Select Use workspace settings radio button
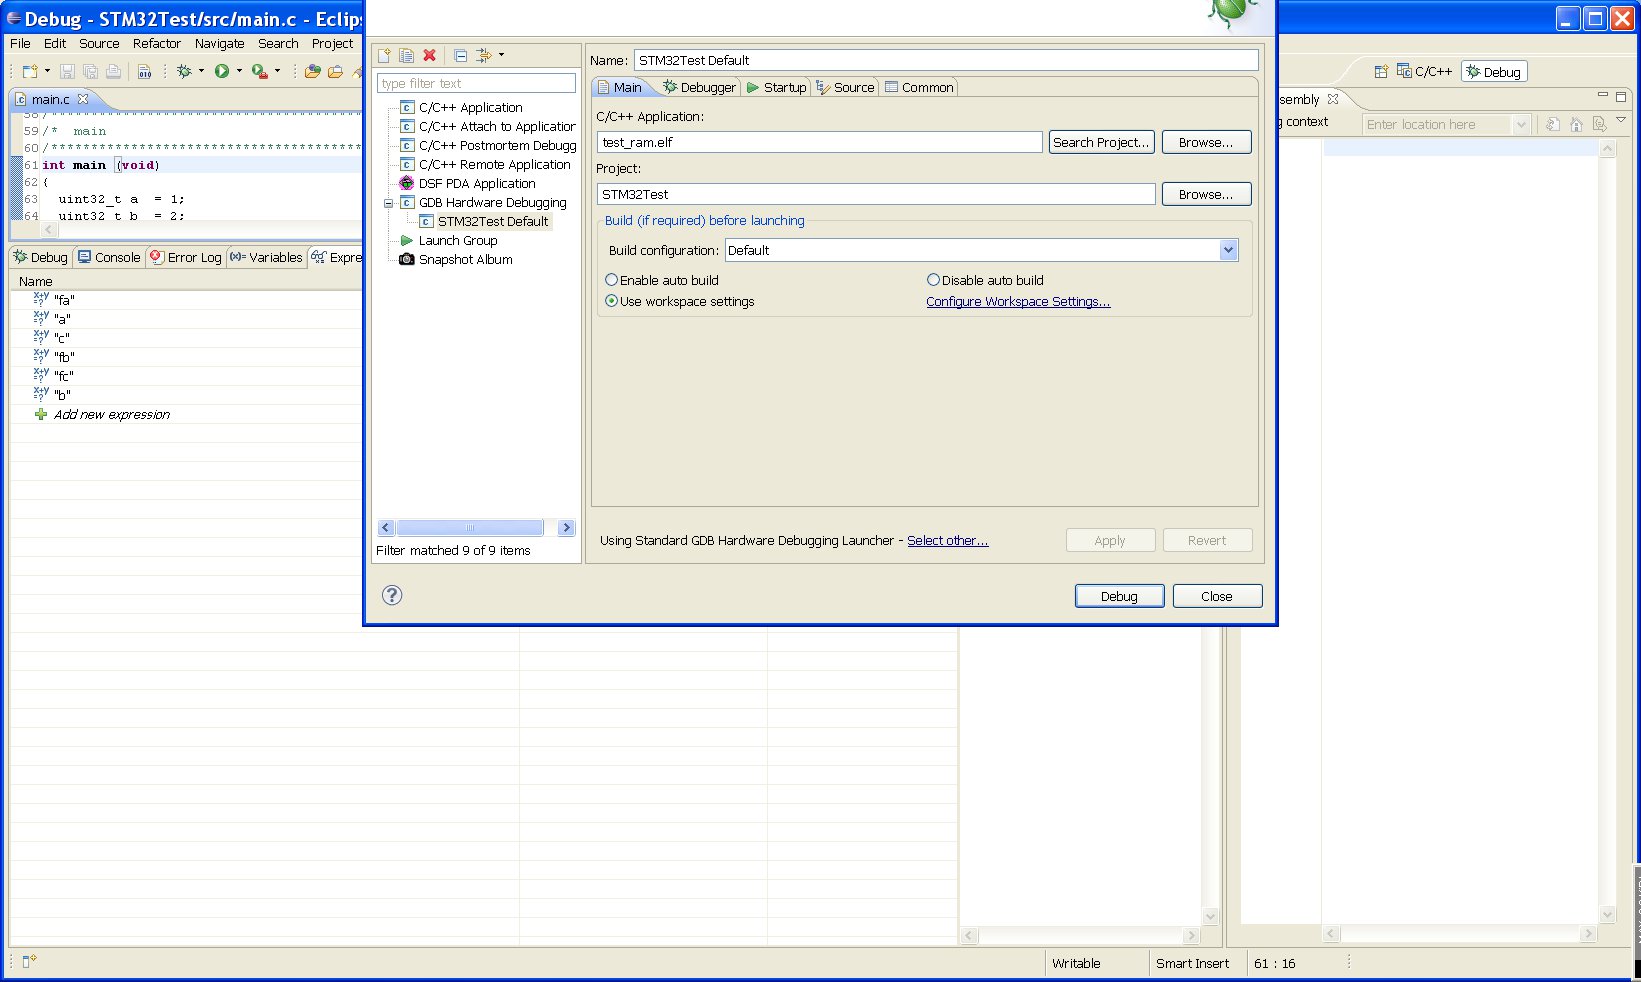Image resolution: width=1641 pixels, height=982 pixels. [611, 301]
